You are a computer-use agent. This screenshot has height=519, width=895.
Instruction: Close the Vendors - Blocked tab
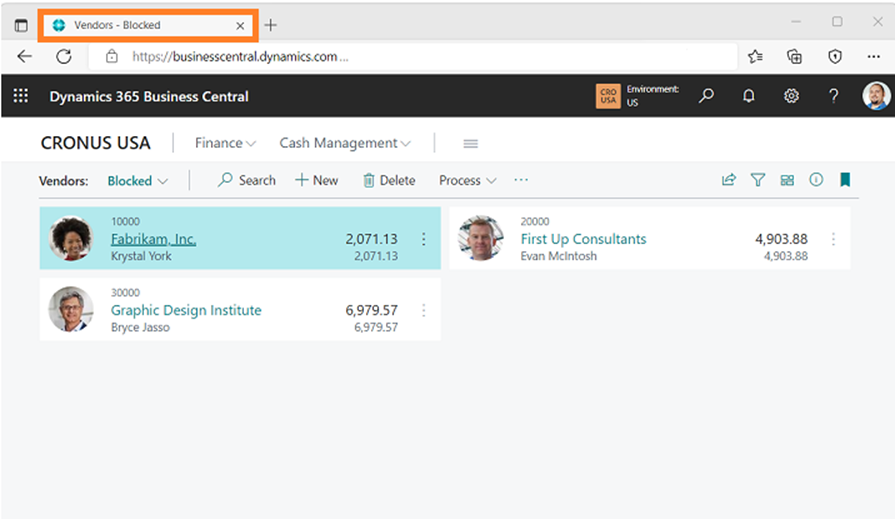pyautogui.click(x=240, y=26)
